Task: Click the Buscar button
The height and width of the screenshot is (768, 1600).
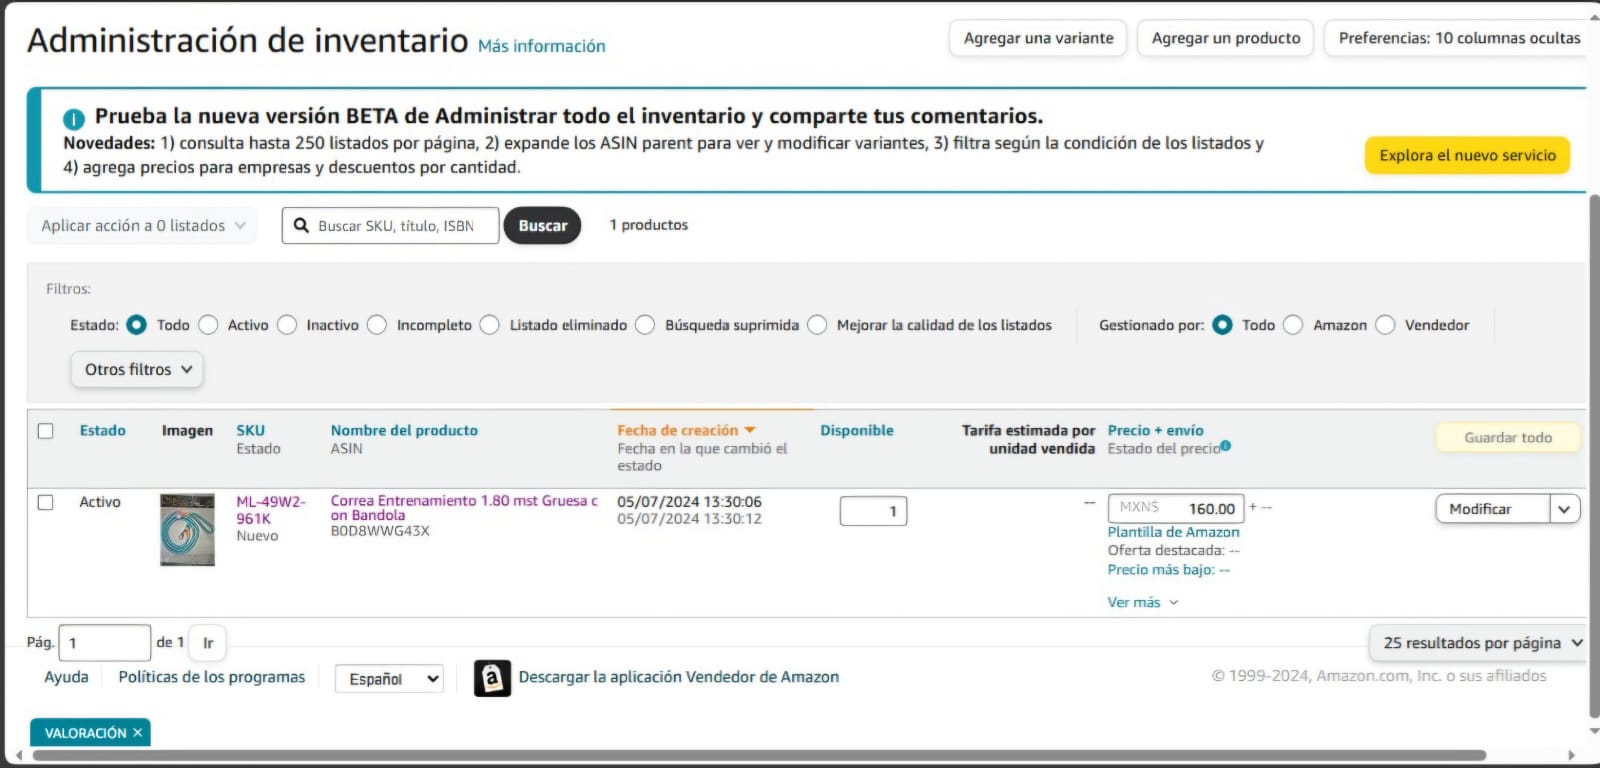Action: coord(542,226)
